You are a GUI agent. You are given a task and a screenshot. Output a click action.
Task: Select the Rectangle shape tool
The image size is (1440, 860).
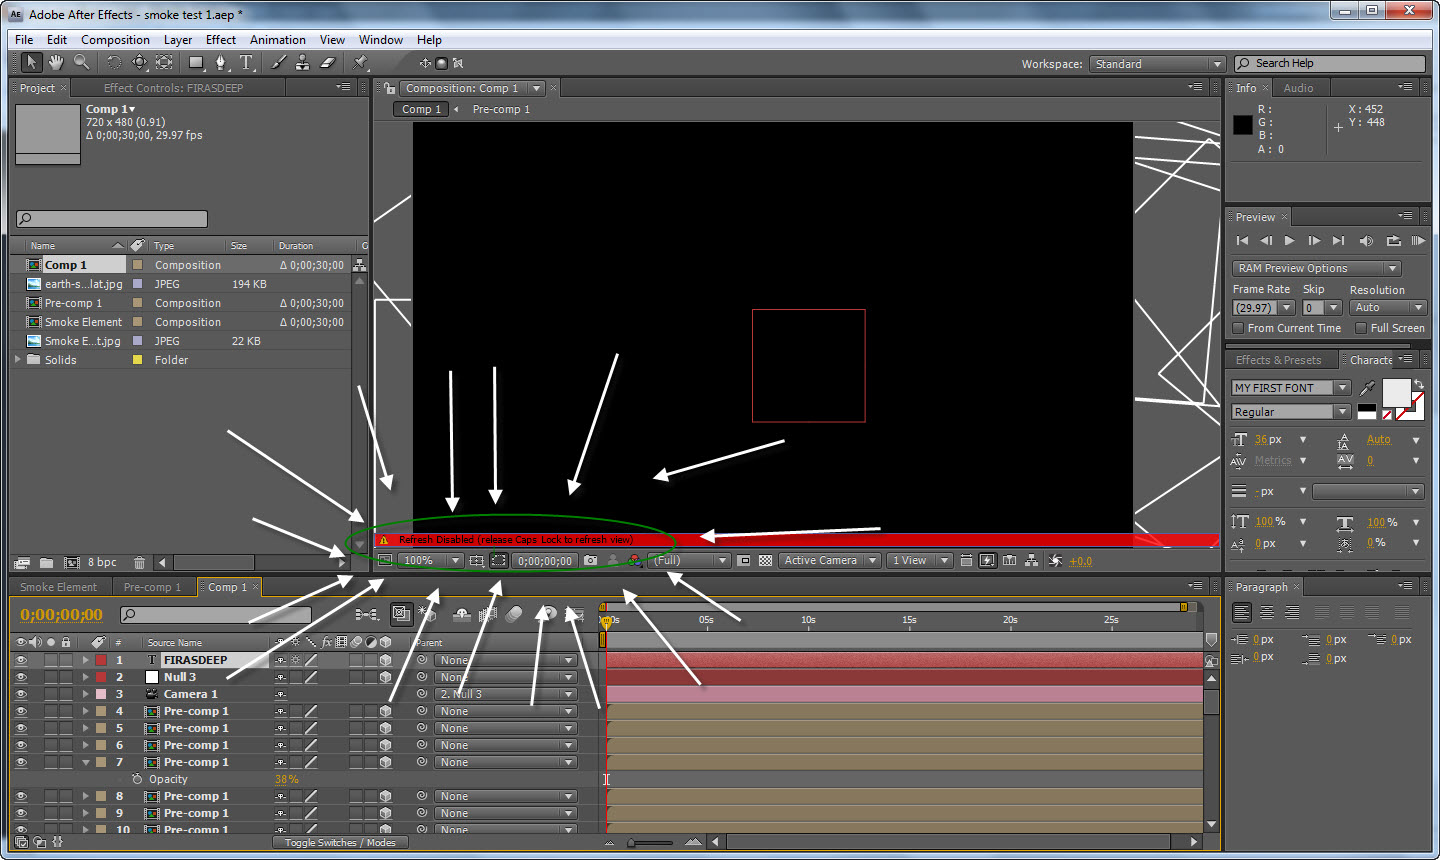pyautogui.click(x=197, y=62)
